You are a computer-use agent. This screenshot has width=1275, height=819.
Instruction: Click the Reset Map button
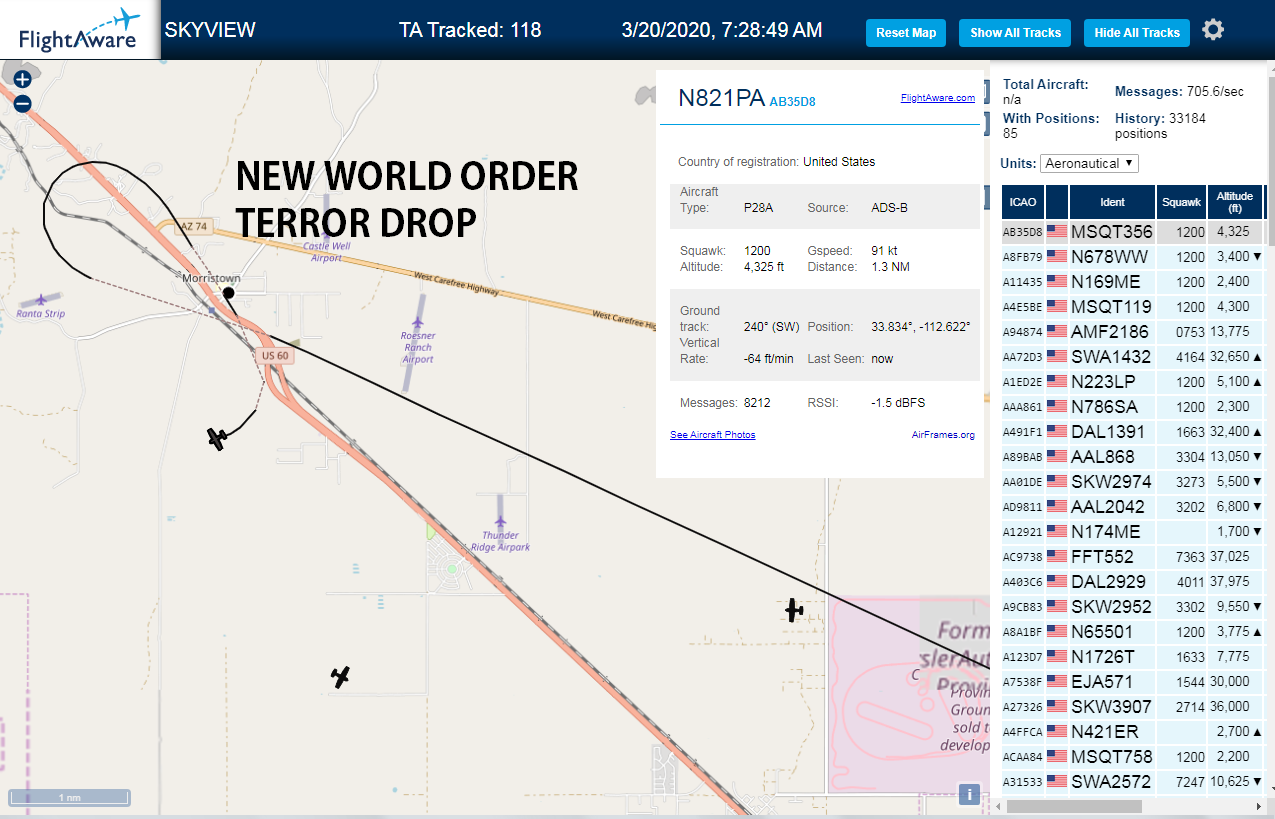click(906, 33)
